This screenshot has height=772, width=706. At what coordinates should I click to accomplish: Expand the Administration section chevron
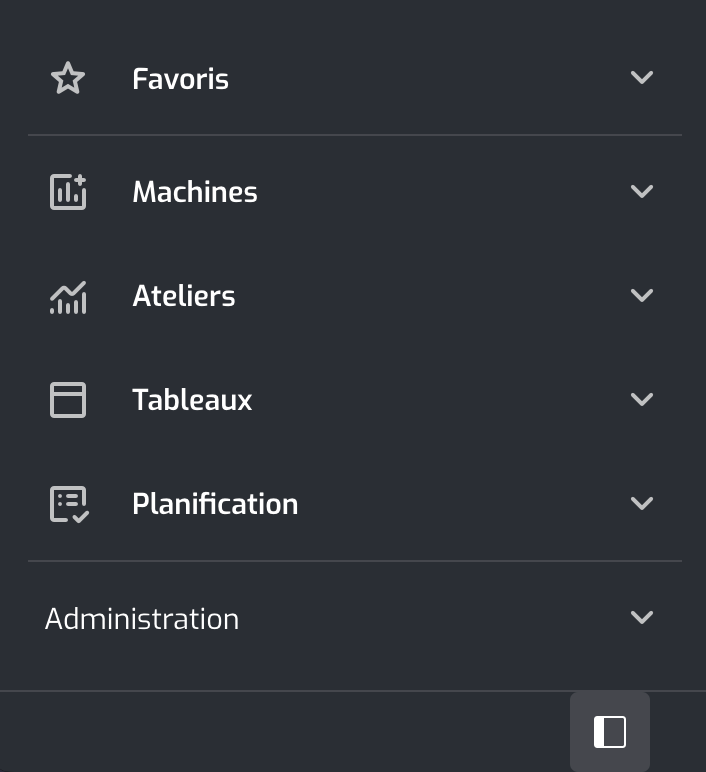point(642,617)
